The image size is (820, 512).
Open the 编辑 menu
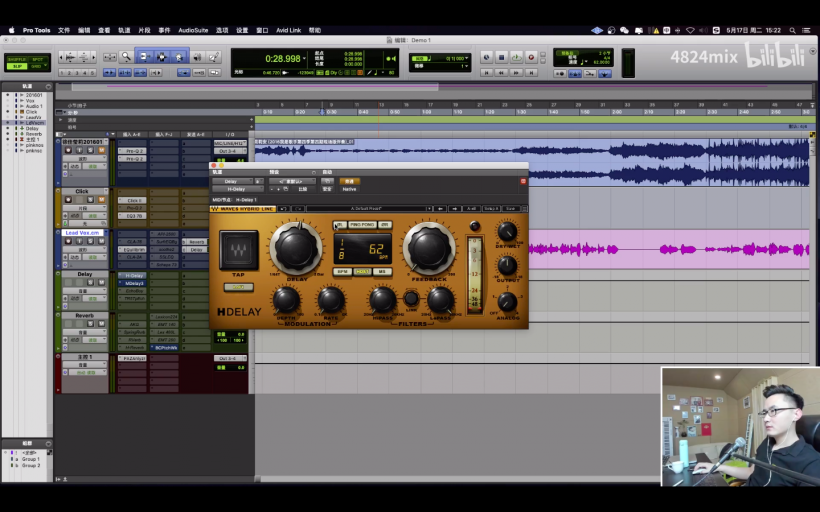(x=84, y=30)
